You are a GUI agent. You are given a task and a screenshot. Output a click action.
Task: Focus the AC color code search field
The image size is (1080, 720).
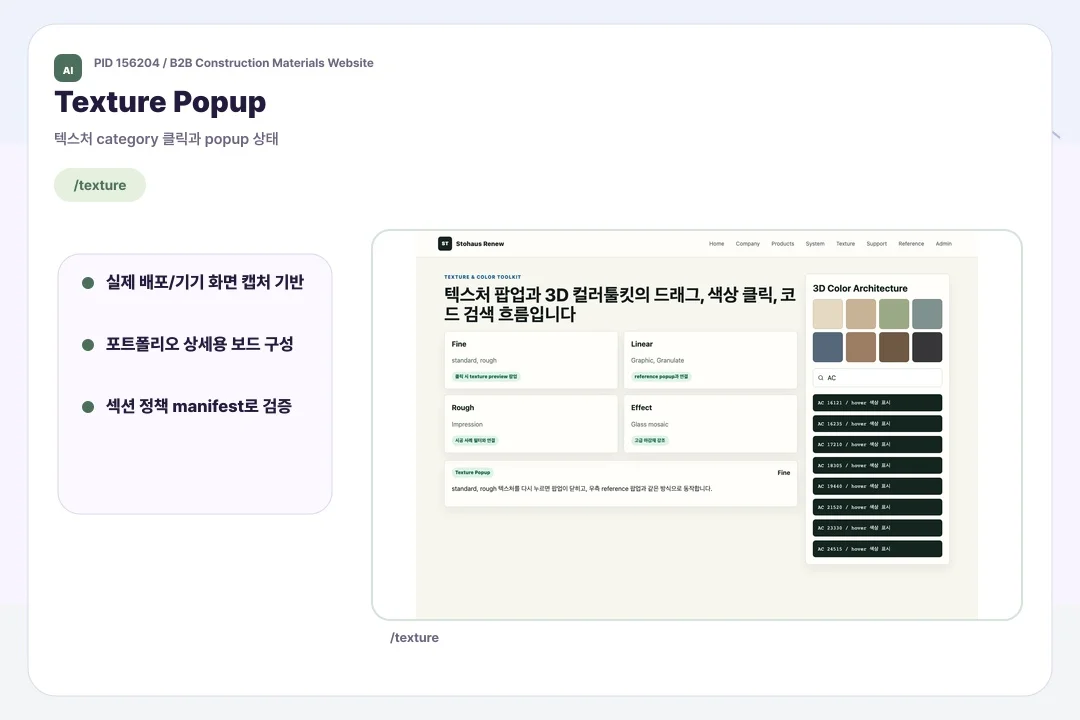877,378
